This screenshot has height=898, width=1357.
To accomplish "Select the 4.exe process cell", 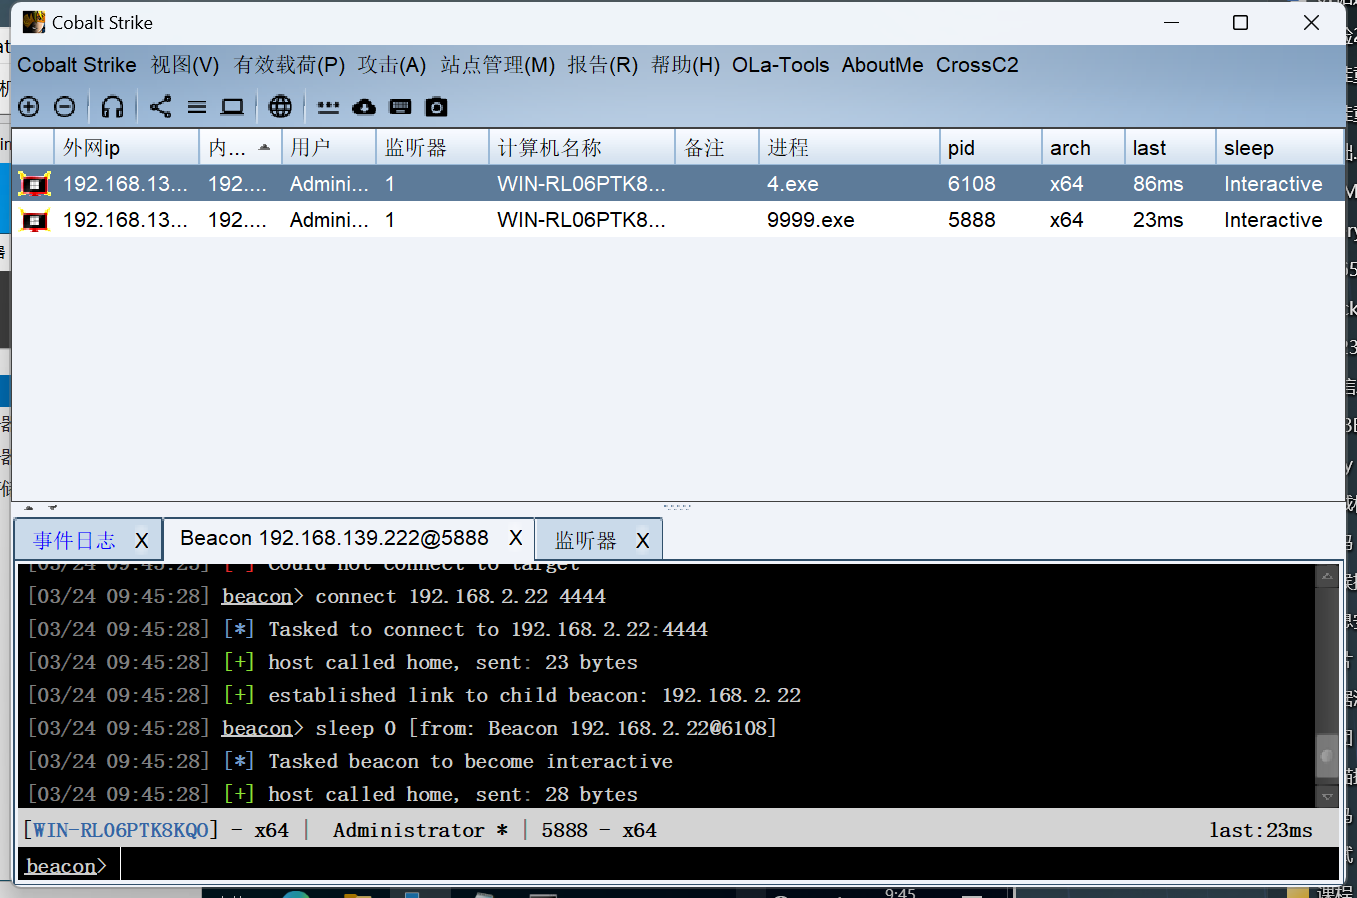I will coord(849,184).
